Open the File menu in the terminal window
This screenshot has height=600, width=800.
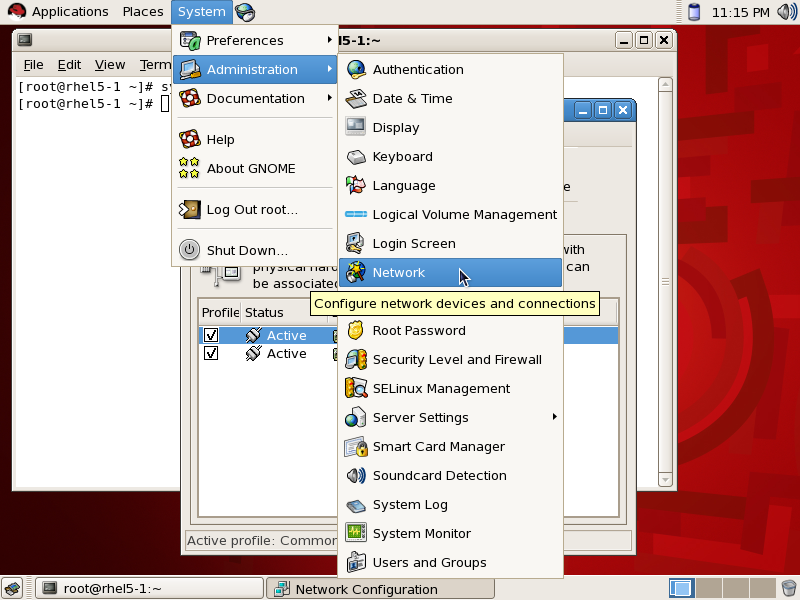pos(33,64)
